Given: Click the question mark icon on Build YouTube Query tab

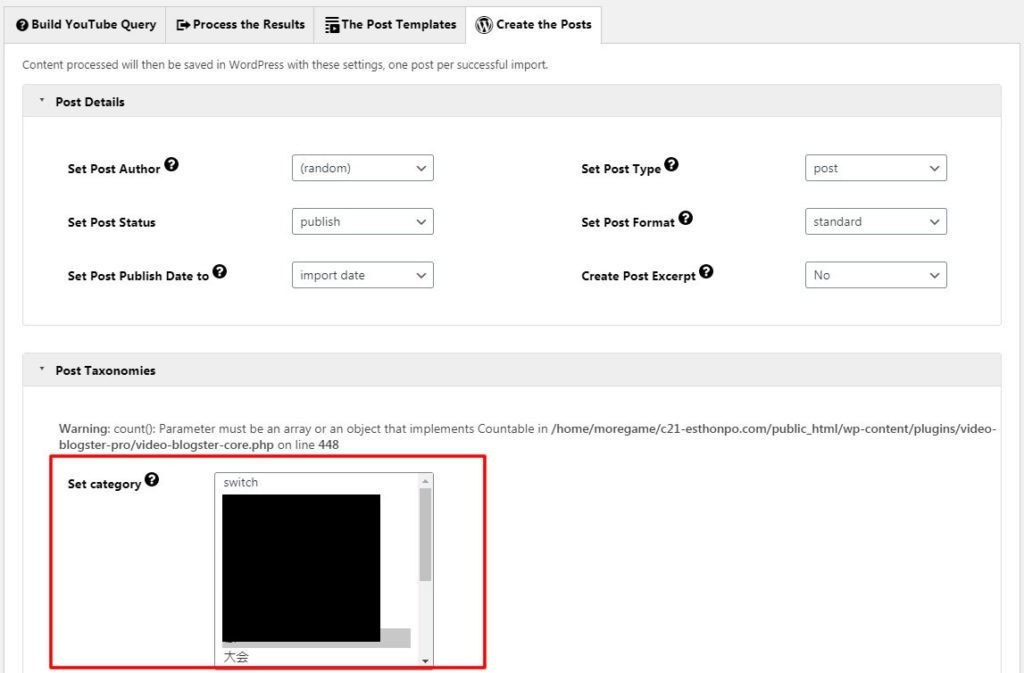Looking at the screenshot, I should tap(22, 25).
